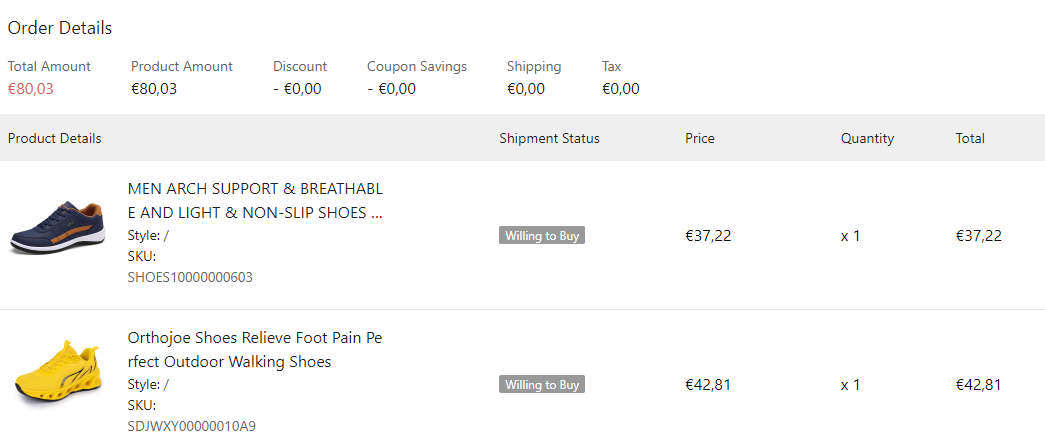Click the second Willing to Buy status badge
Image resolution: width=1045 pixels, height=434 pixels.
542,385
